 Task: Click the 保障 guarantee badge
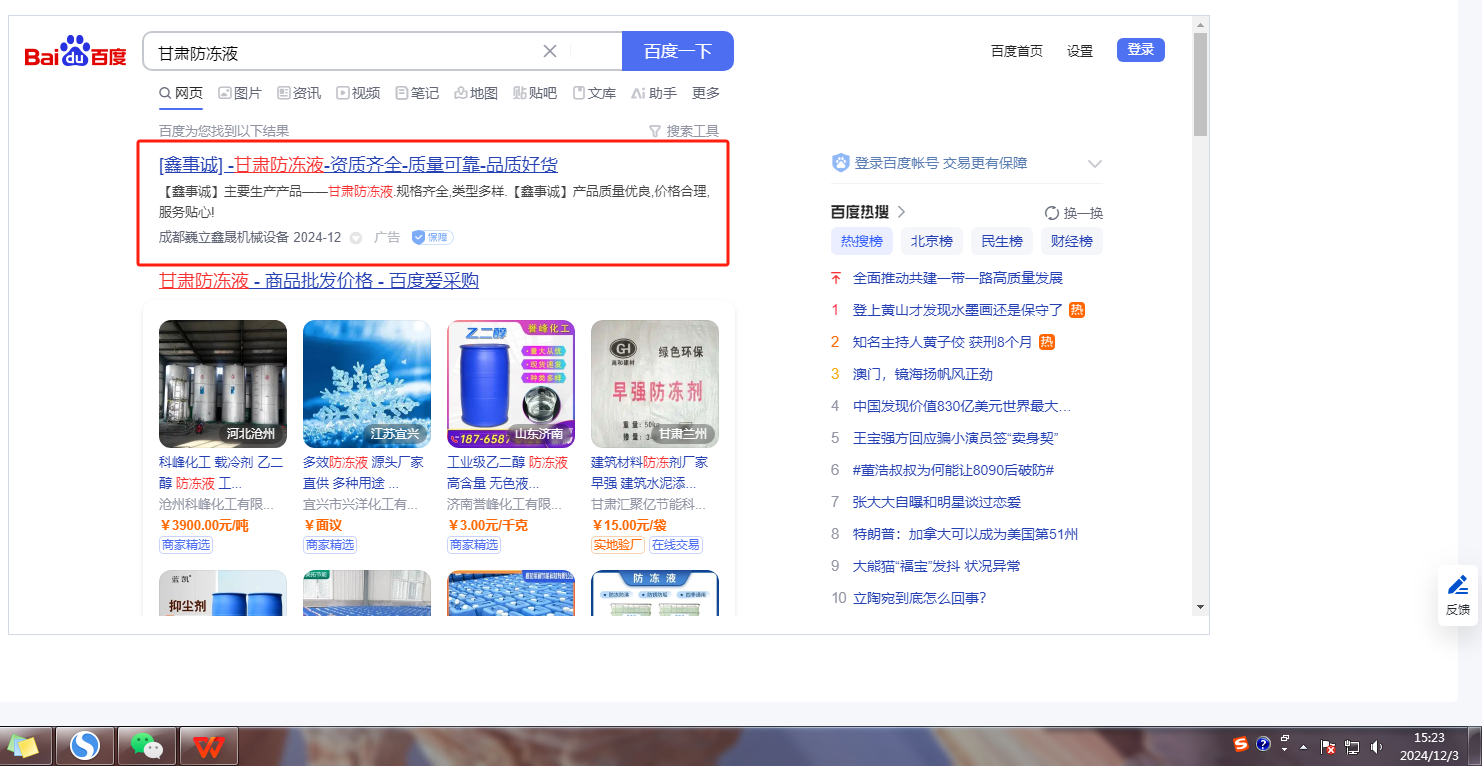click(432, 237)
